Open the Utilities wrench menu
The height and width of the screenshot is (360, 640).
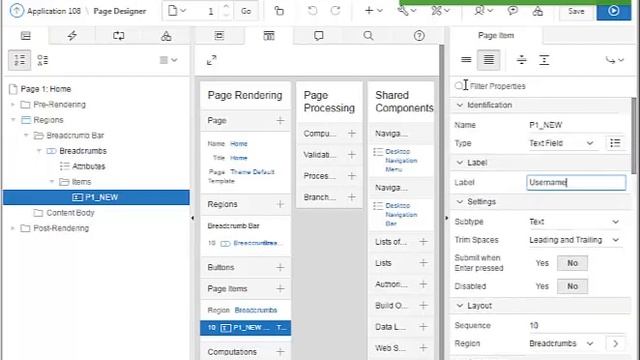click(407, 11)
